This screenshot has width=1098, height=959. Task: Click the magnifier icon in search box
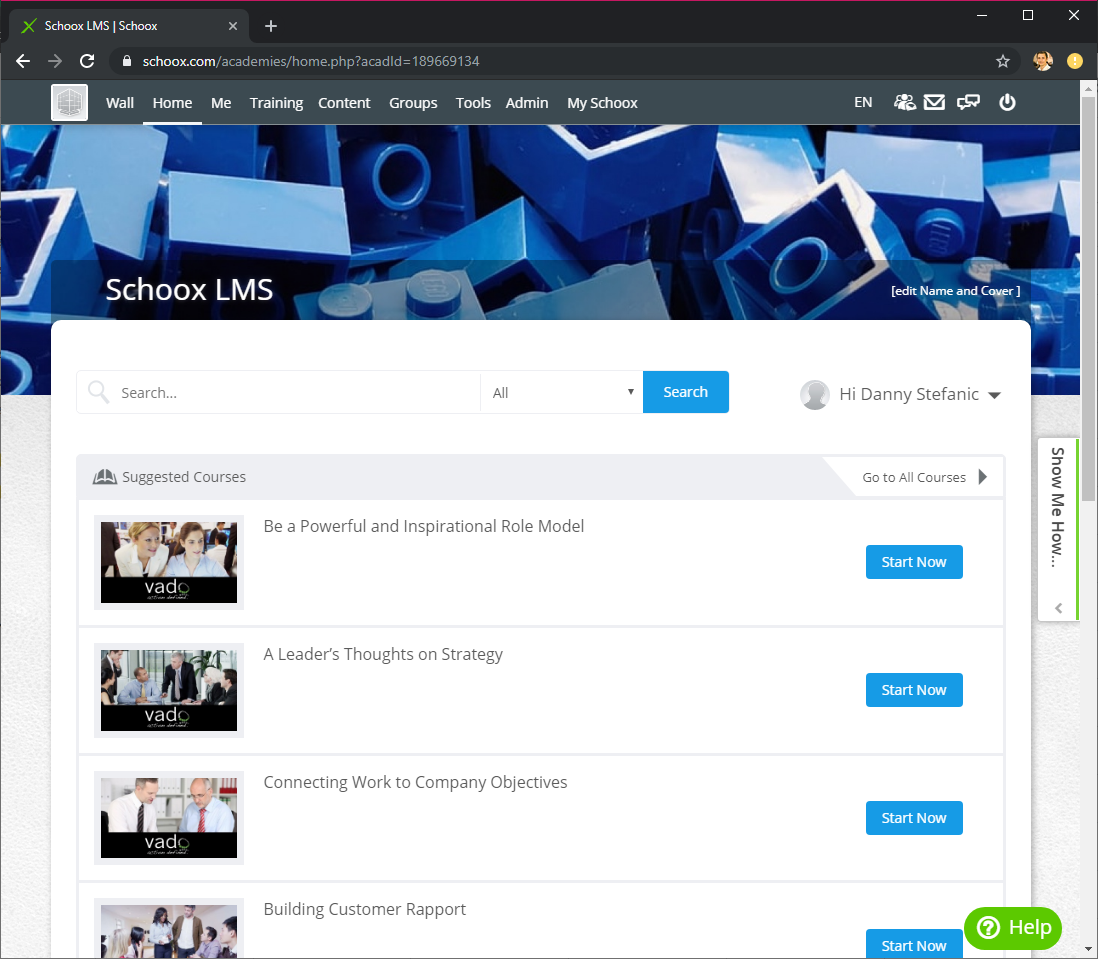tap(98, 392)
